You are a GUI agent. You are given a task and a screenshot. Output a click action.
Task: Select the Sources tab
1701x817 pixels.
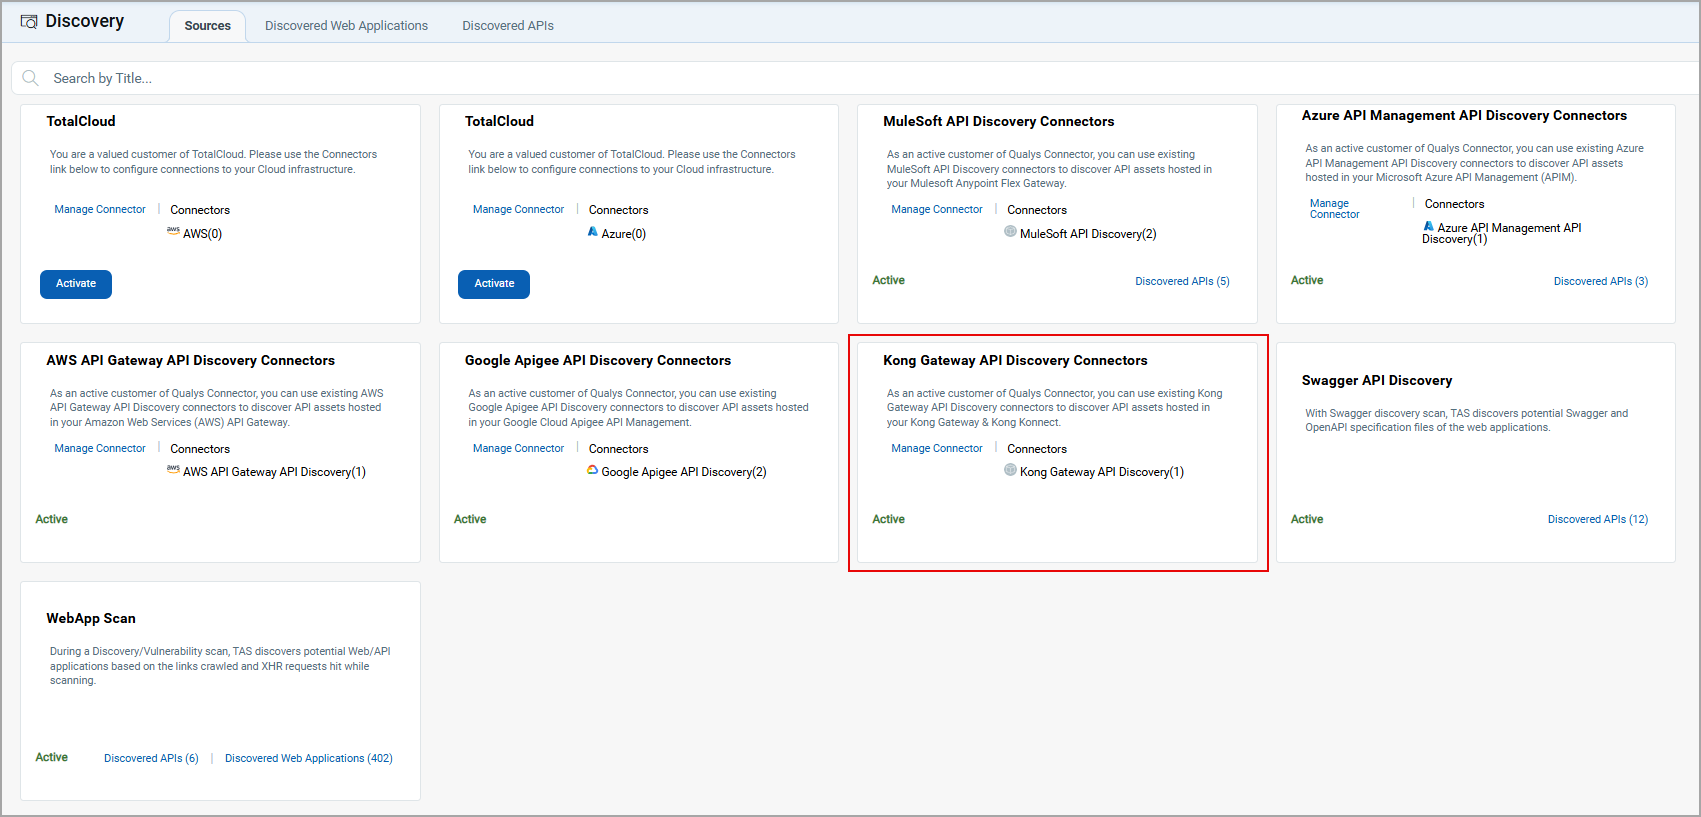[207, 26]
